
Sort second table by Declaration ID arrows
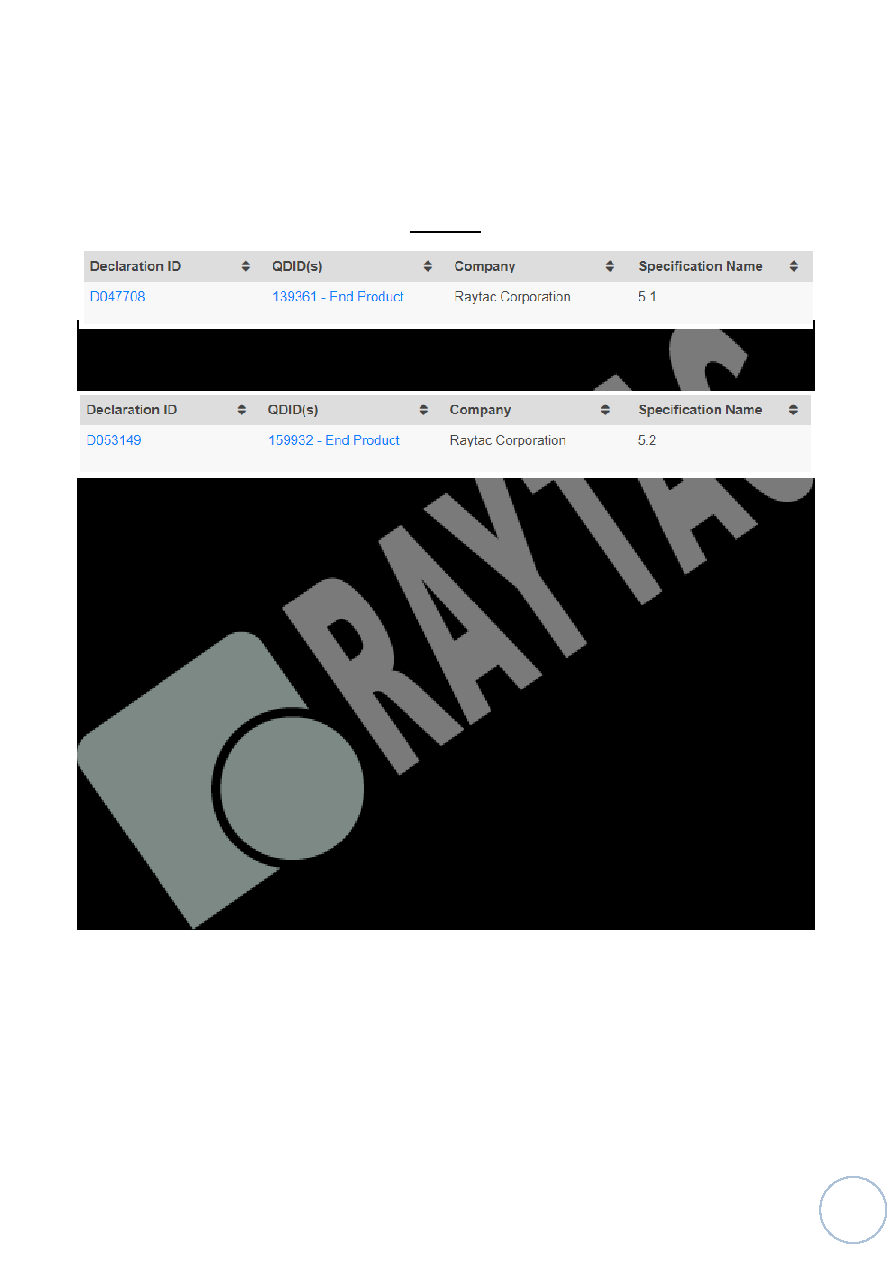pyautogui.click(x=242, y=410)
